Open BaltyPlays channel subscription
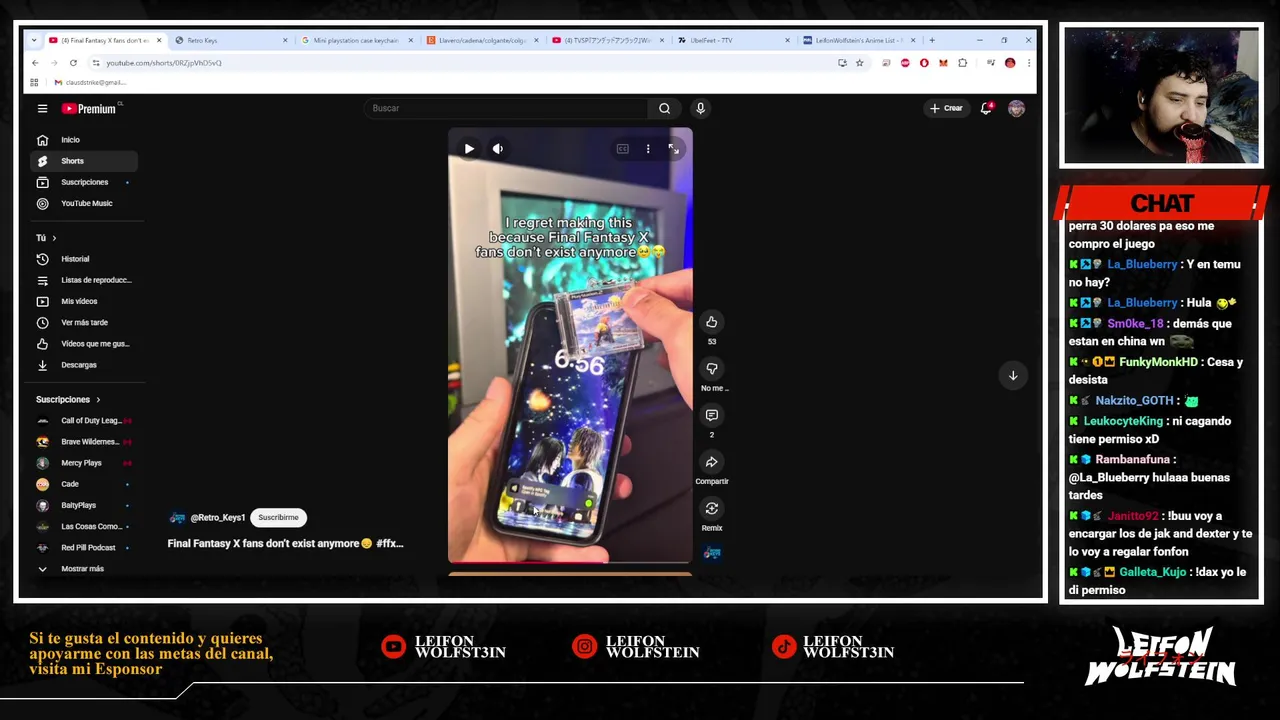Image resolution: width=1280 pixels, height=720 pixels. [x=84, y=505]
